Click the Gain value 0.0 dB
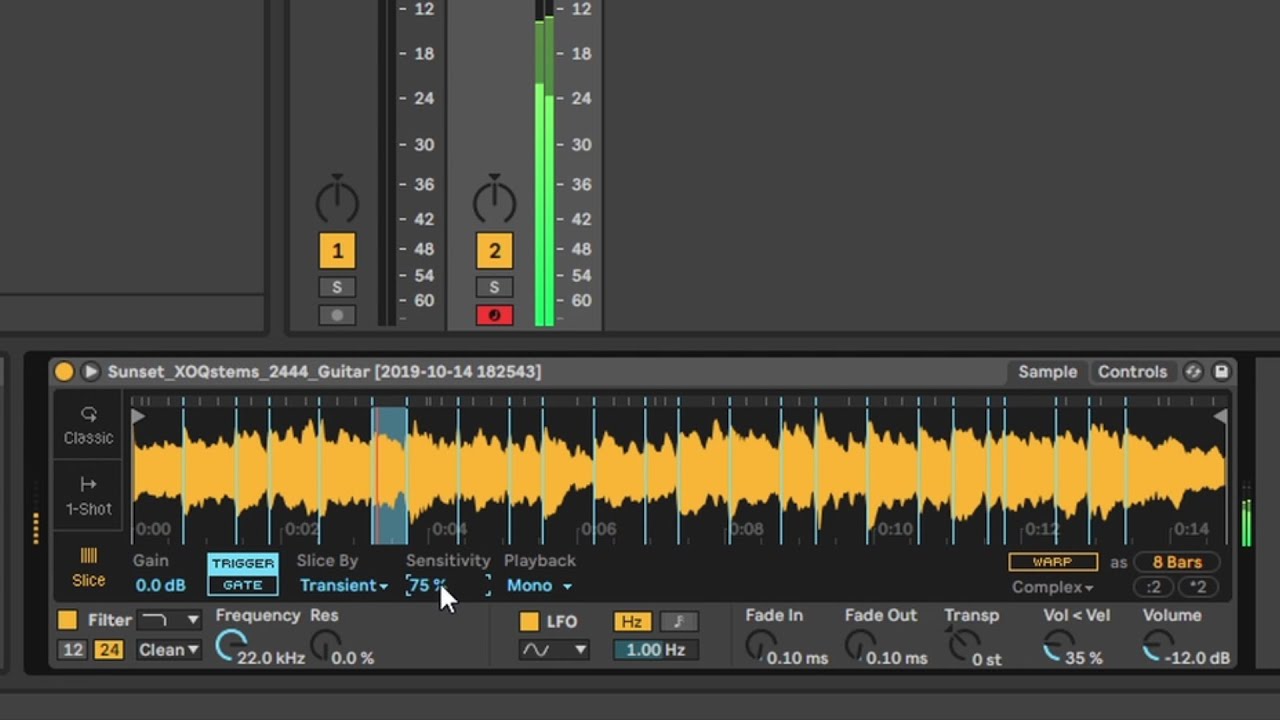The height and width of the screenshot is (720, 1280). click(160, 586)
